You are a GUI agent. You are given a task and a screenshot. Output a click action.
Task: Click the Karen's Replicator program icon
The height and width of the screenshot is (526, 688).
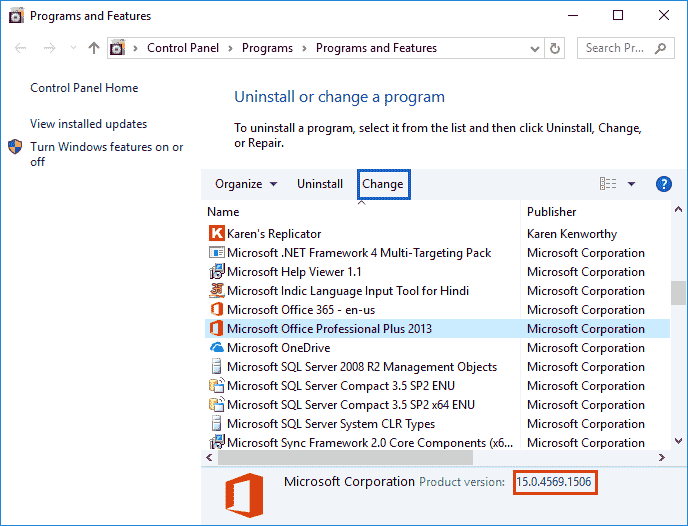(216, 233)
